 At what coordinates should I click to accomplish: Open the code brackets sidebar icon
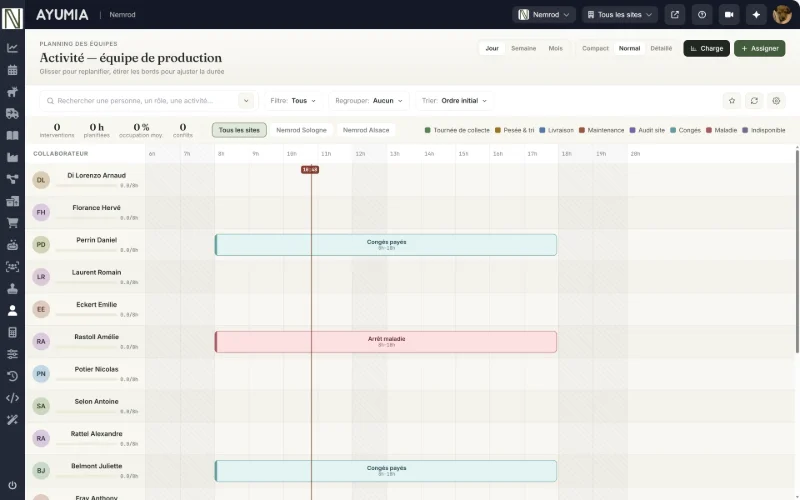[x=12, y=398]
